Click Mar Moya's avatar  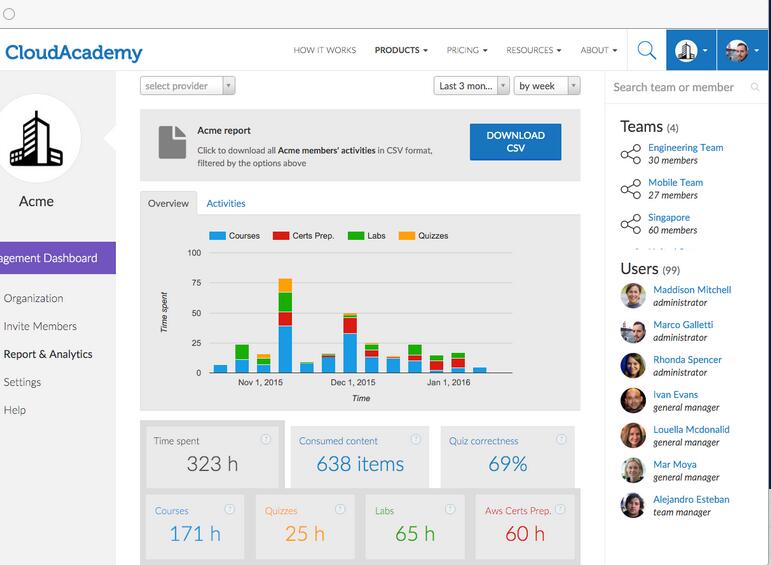633,470
